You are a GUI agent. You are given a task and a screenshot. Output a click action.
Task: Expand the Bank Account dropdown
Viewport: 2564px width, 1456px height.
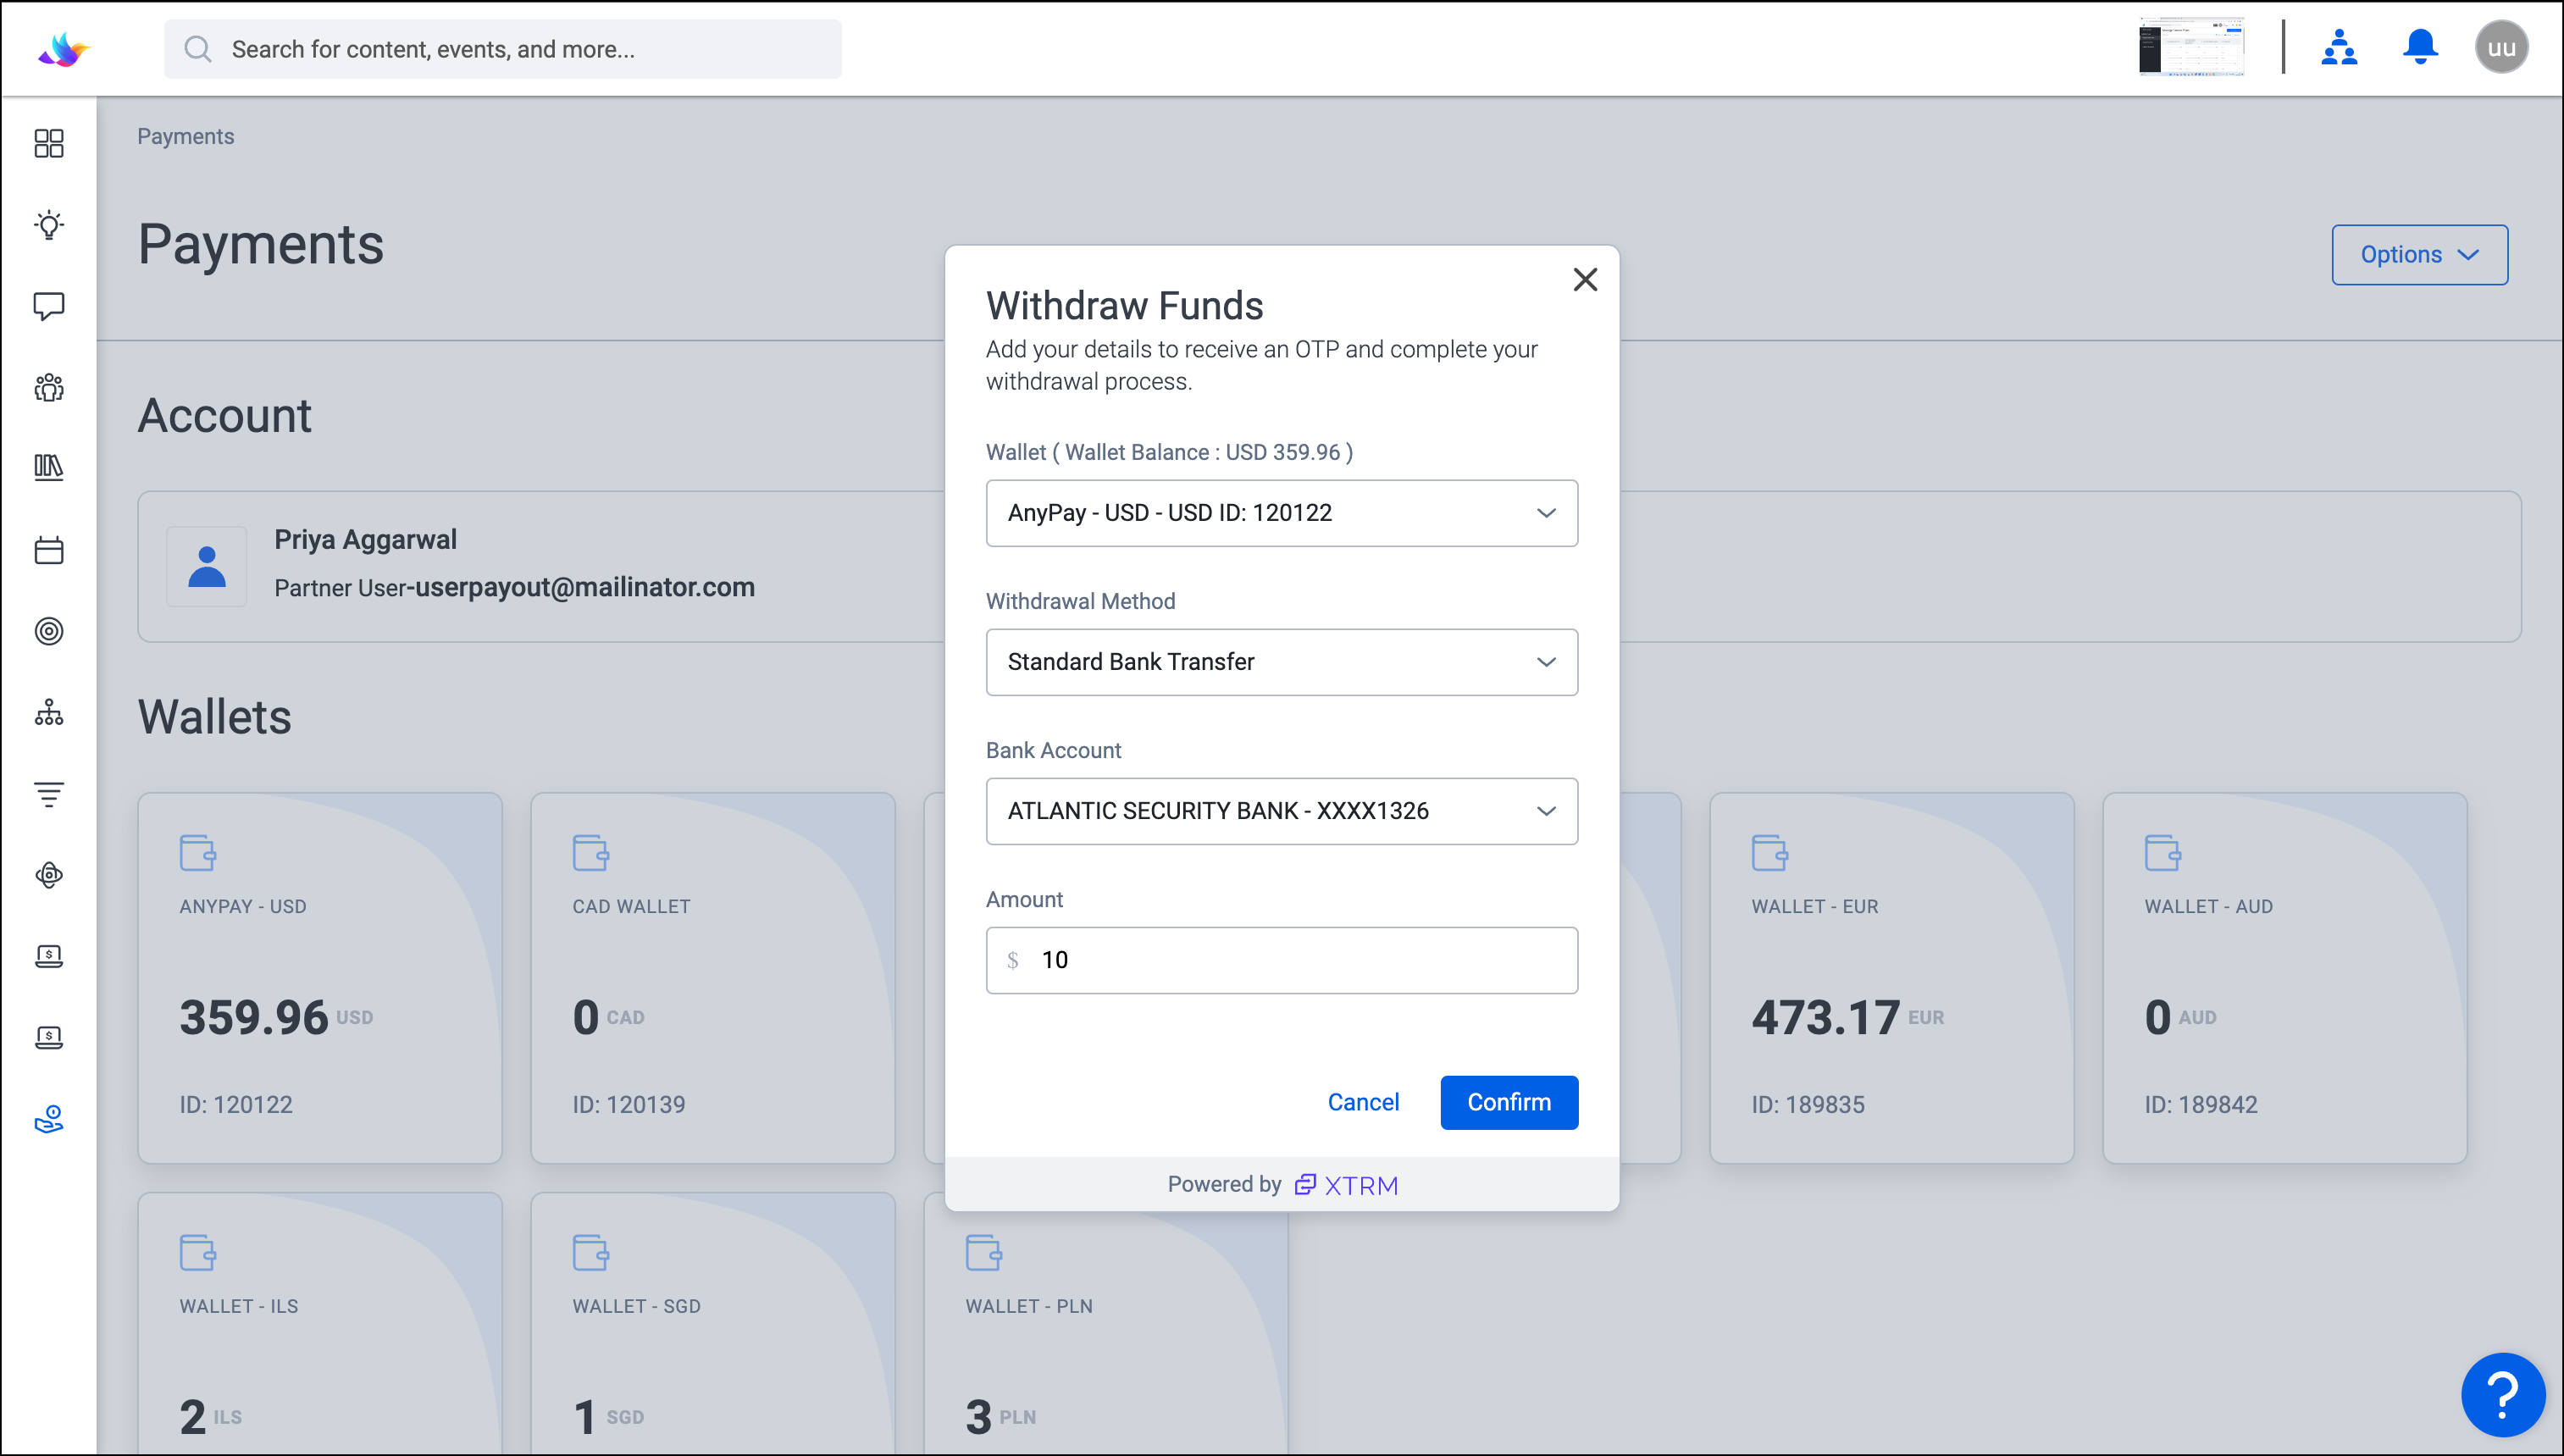point(1281,811)
